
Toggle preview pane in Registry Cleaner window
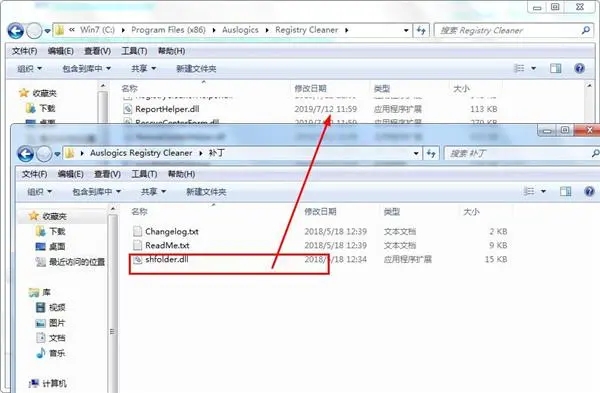point(556,68)
